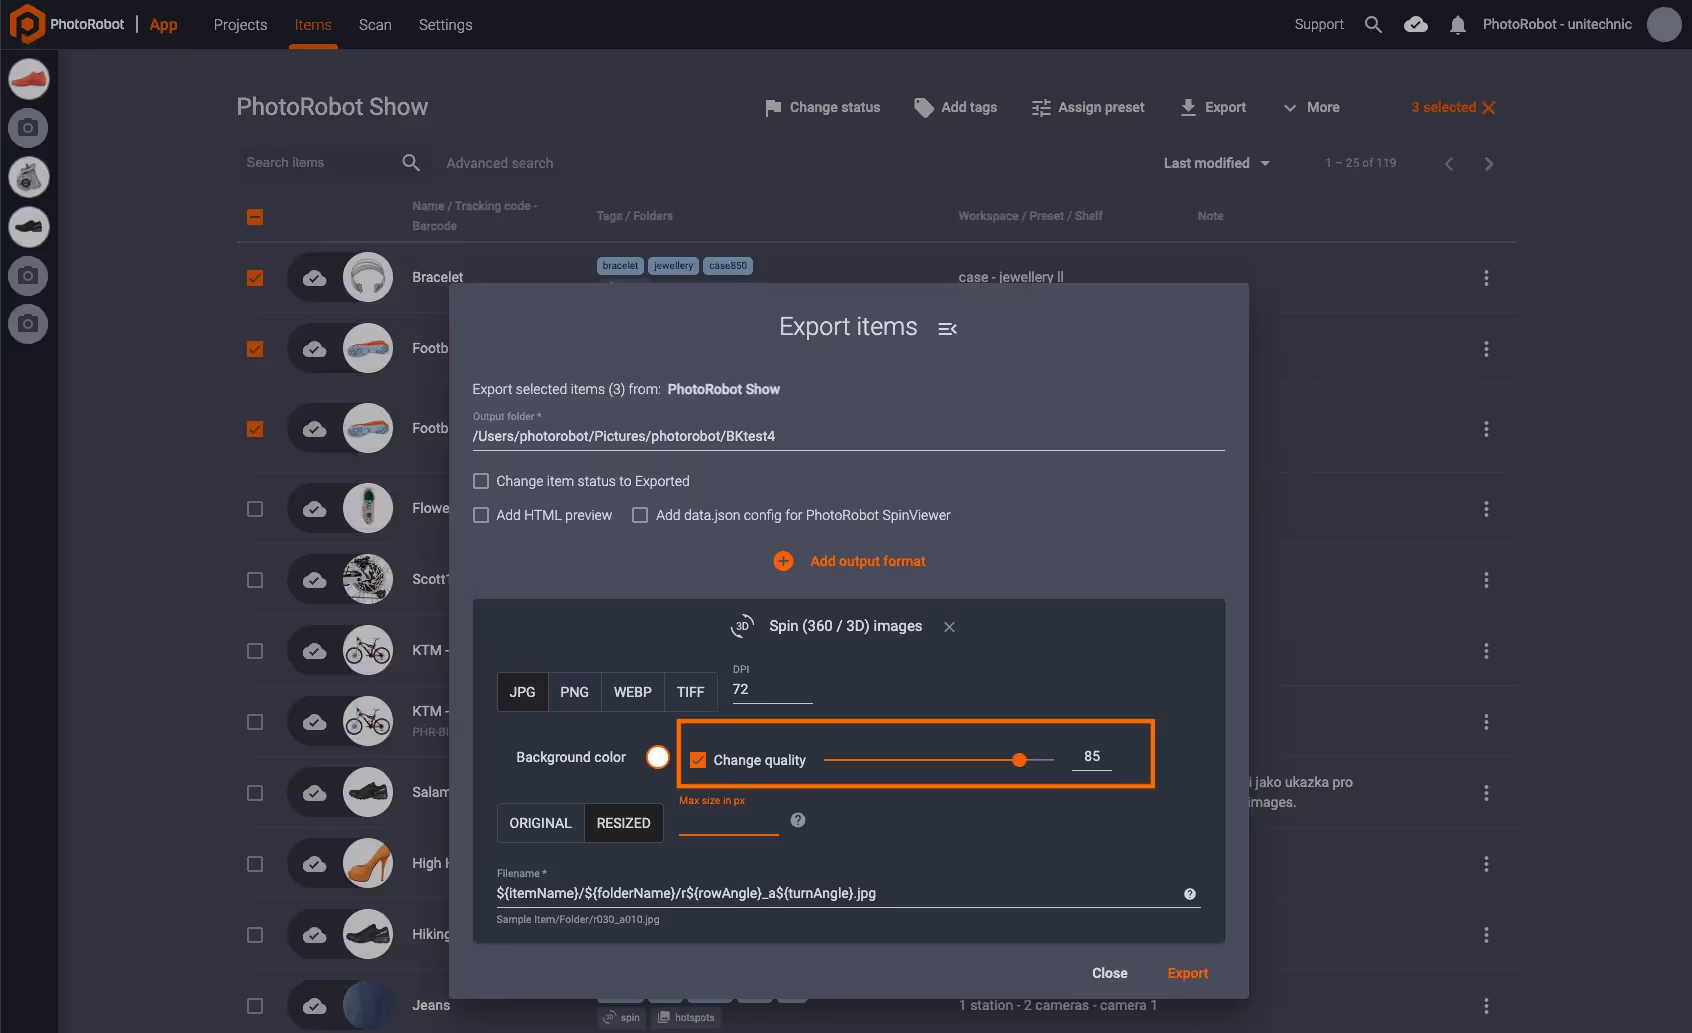Viewport: 1692px width, 1033px height.
Task: Click the search magnifier in top bar
Action: pyautogui.click(x=1373, y=24)
